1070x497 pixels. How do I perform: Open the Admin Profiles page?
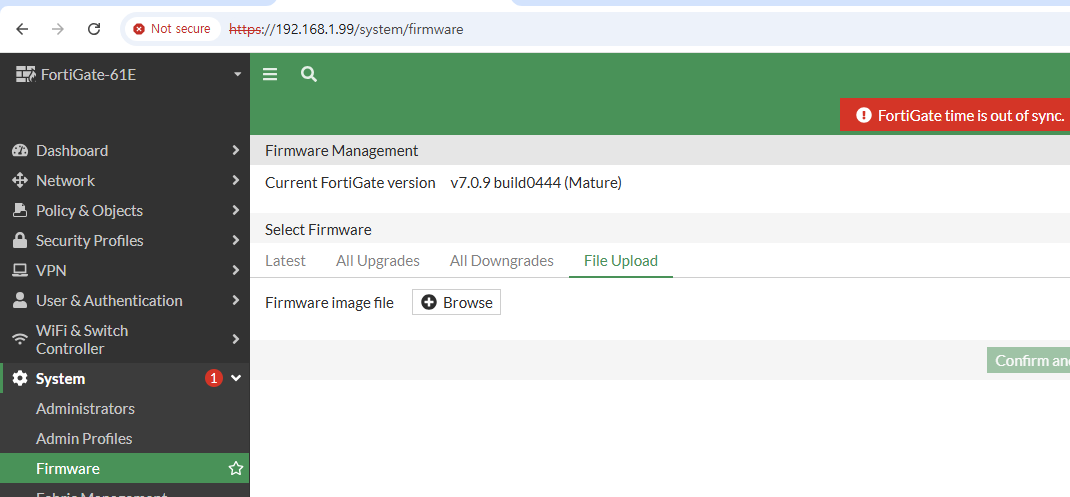point(84,439)
